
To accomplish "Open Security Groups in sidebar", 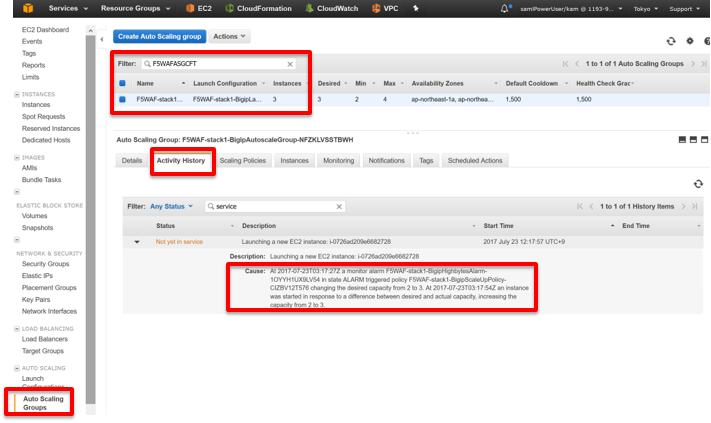I will tap(45, 264).
